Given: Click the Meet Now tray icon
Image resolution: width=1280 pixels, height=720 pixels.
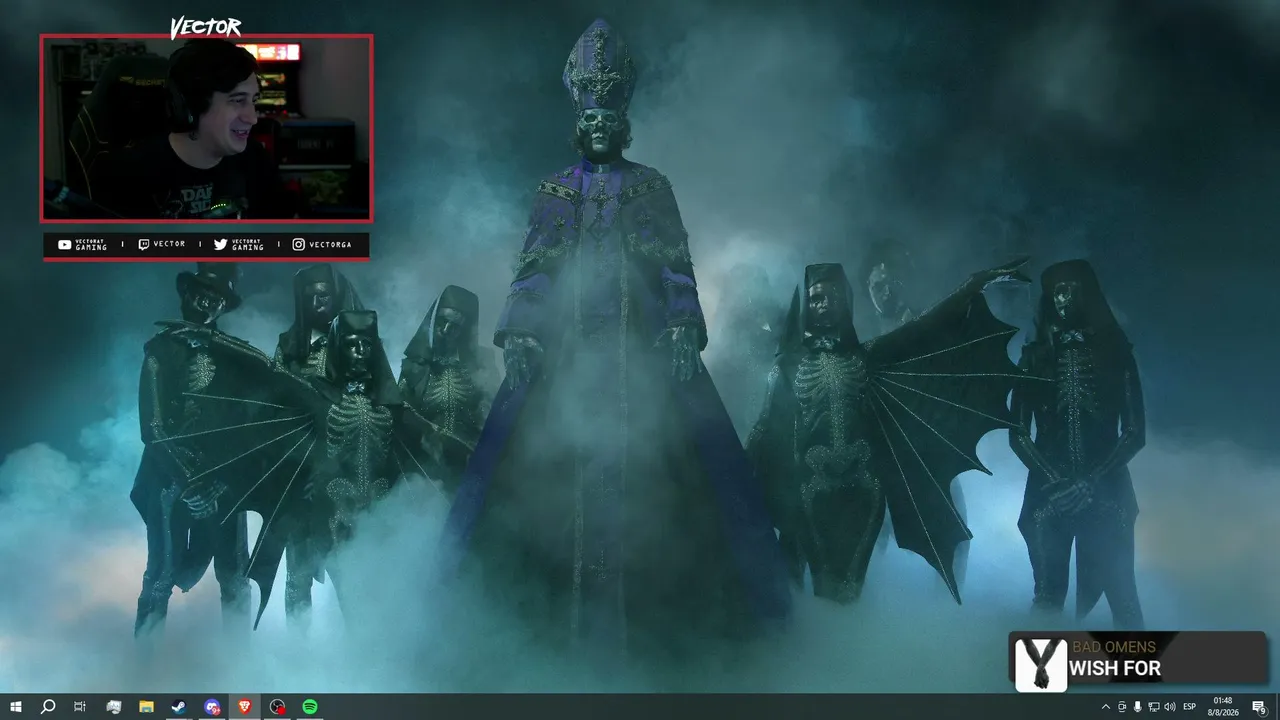Looking at the screenshot, I should click(x=1122, y=707).
